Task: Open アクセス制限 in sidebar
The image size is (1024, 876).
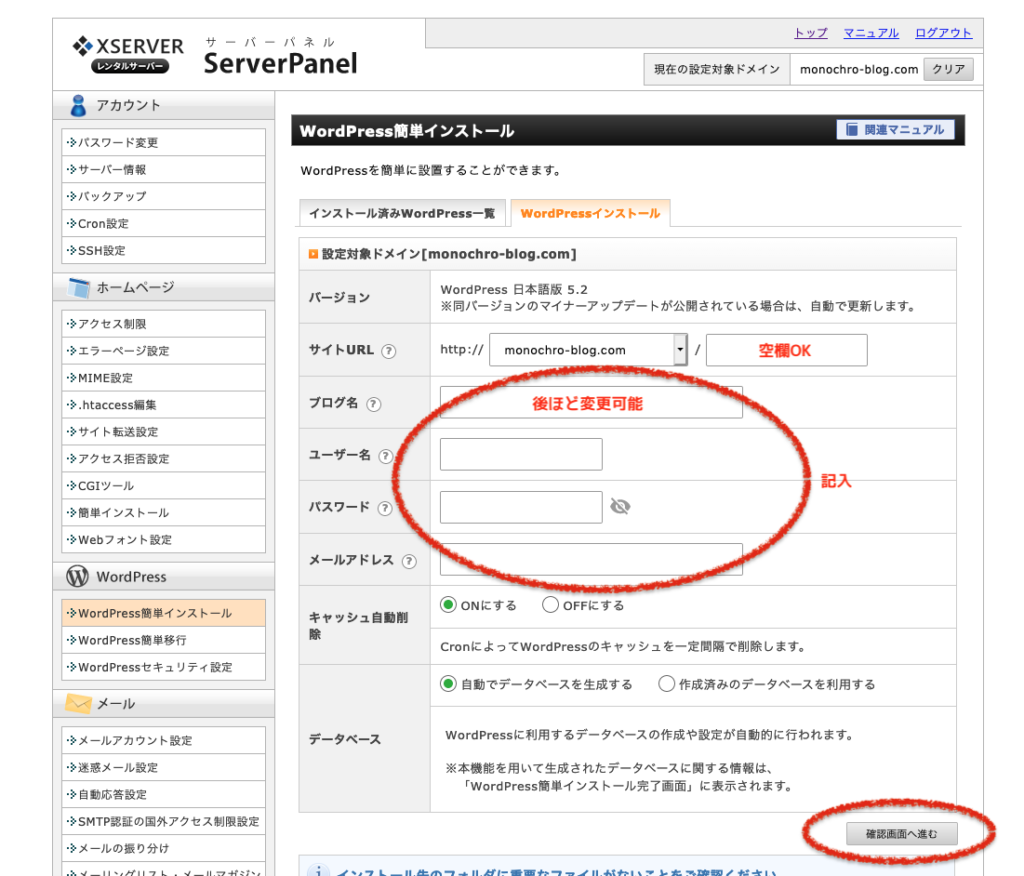Action: pyautogui.click(x=163, y=324)
